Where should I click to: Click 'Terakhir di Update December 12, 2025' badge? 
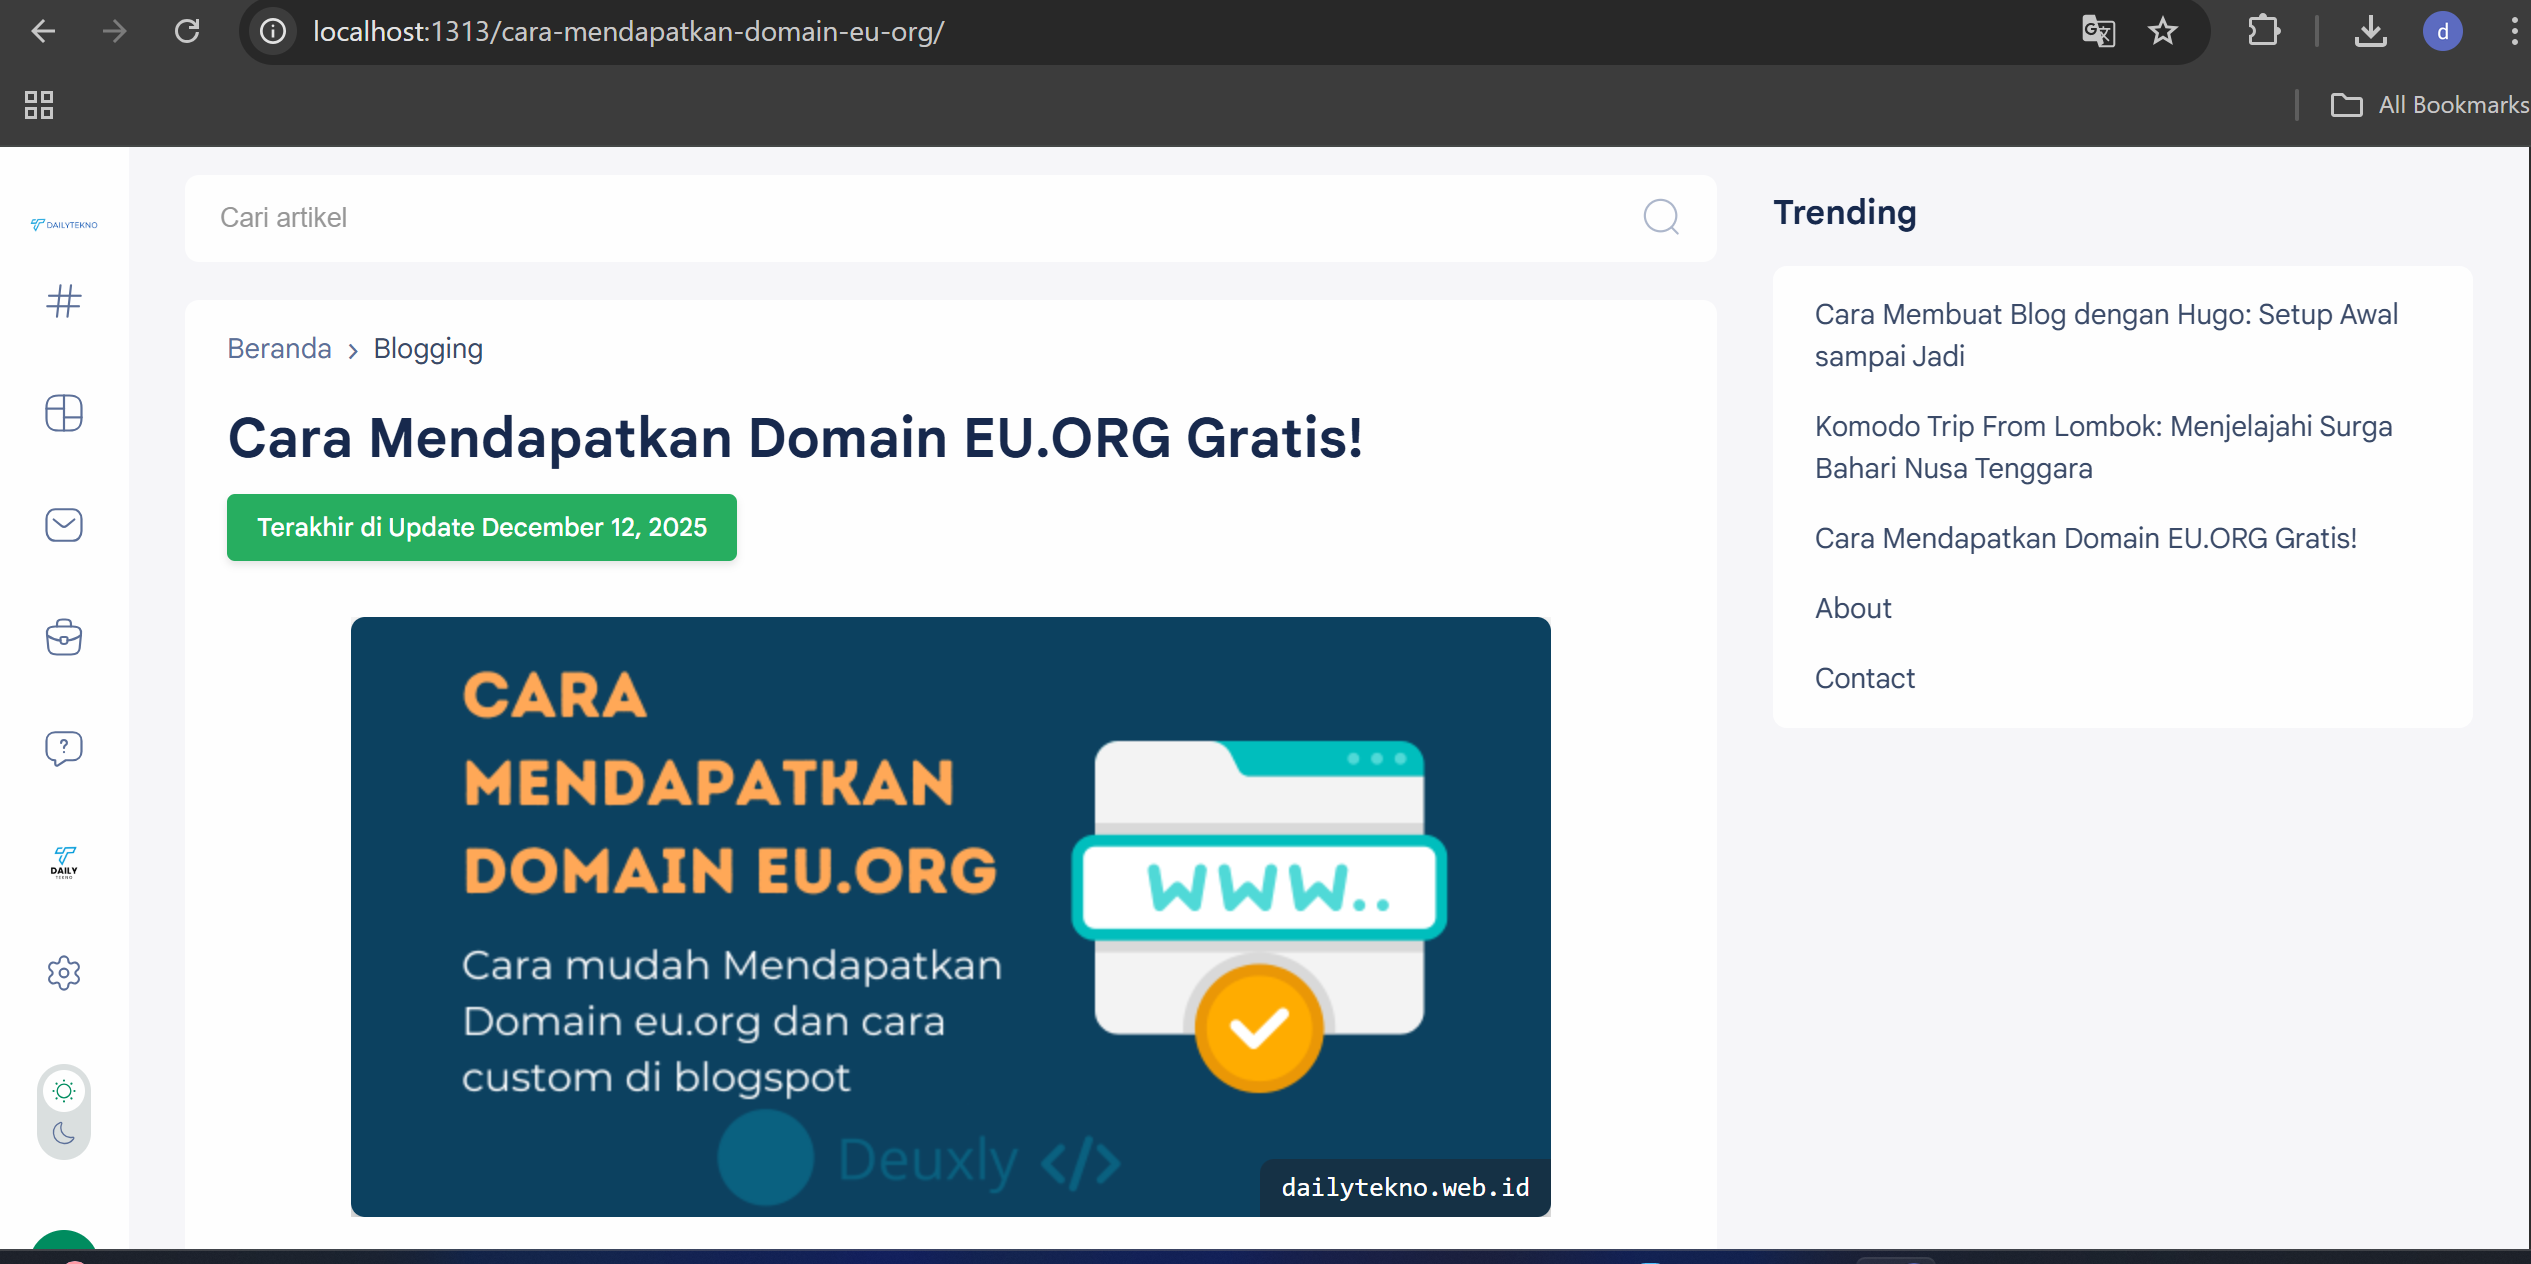click(x=482, y=527)
